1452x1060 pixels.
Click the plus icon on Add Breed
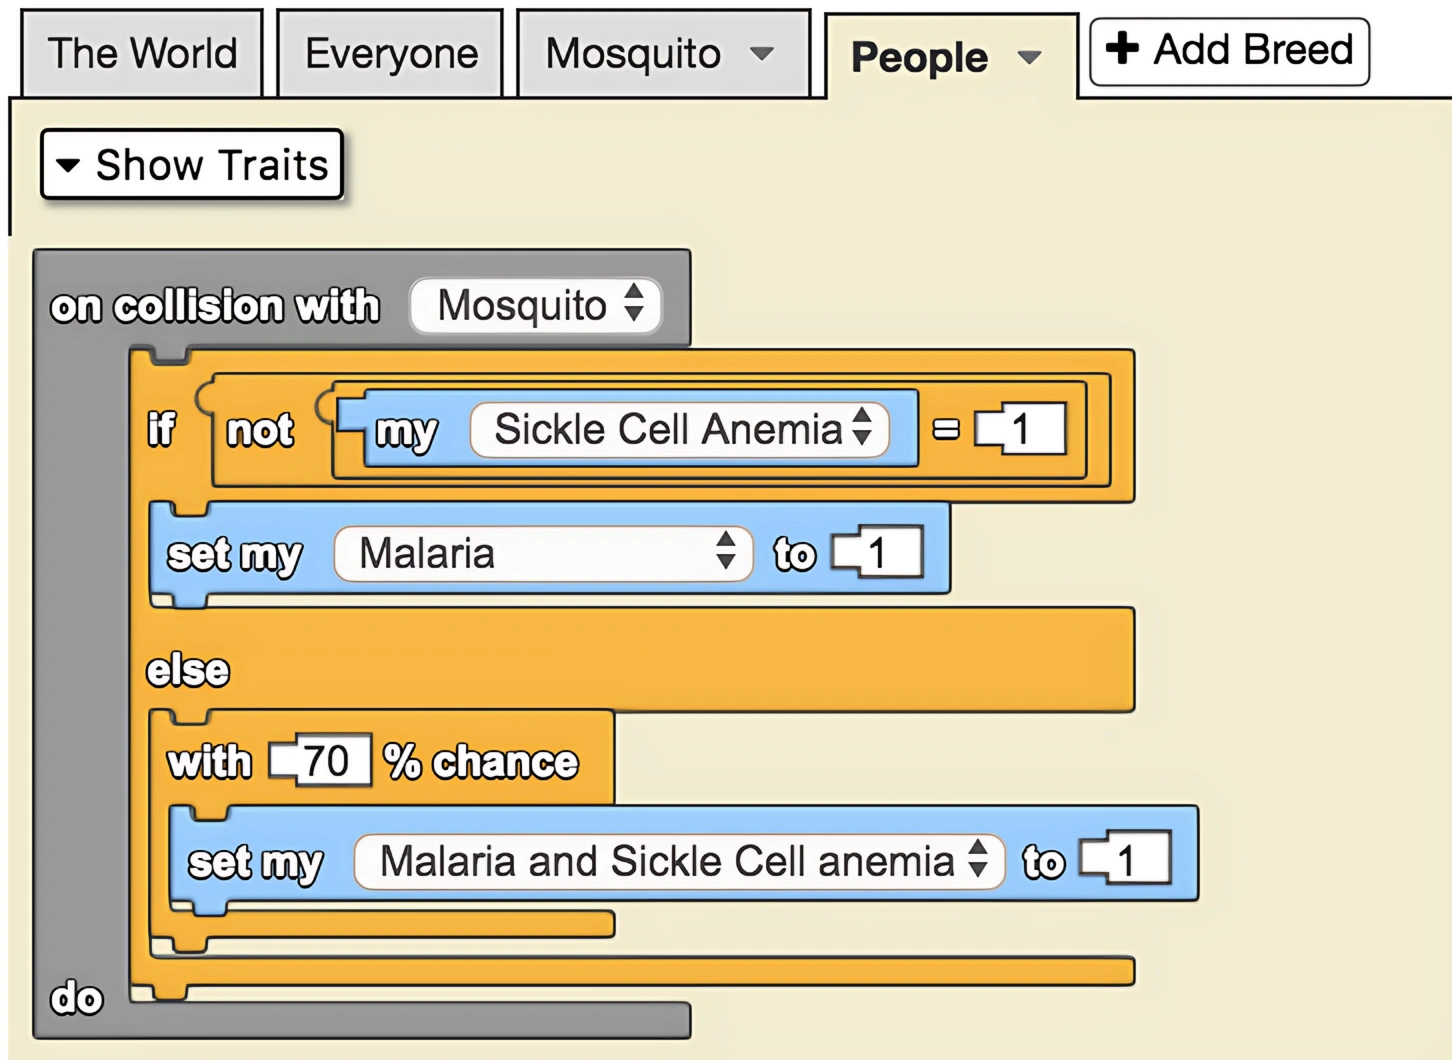click(x=1122, y=49)
